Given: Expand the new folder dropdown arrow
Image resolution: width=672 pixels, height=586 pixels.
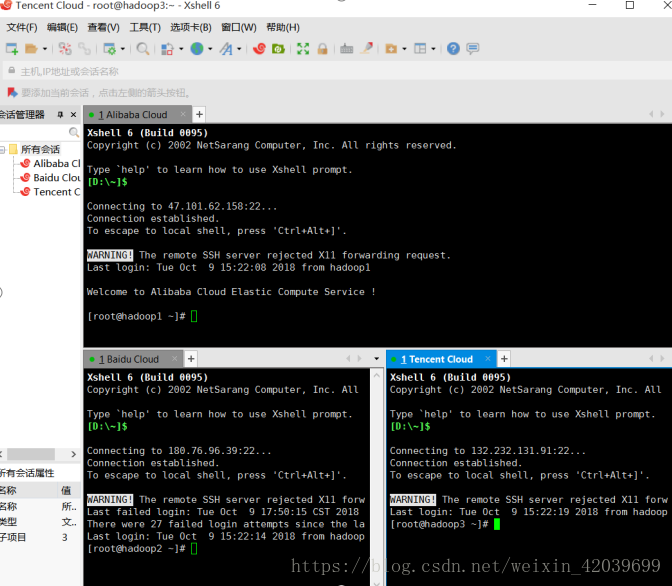Looking at the screenshot, I should click(404, 49).
